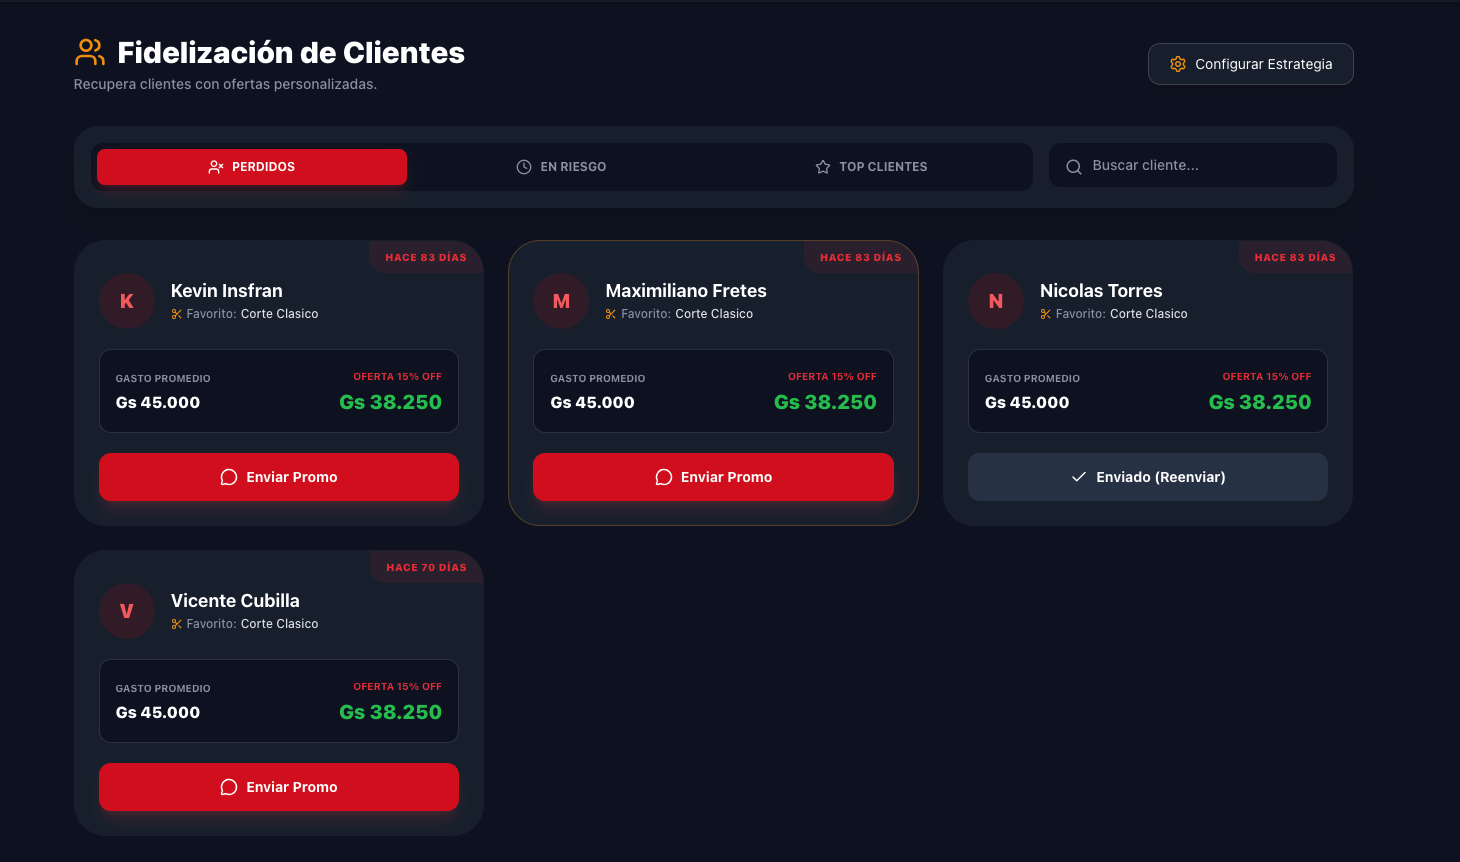Open the Top Clientes tab
Screen dimensions: 1460x862
tap(871, 167)
